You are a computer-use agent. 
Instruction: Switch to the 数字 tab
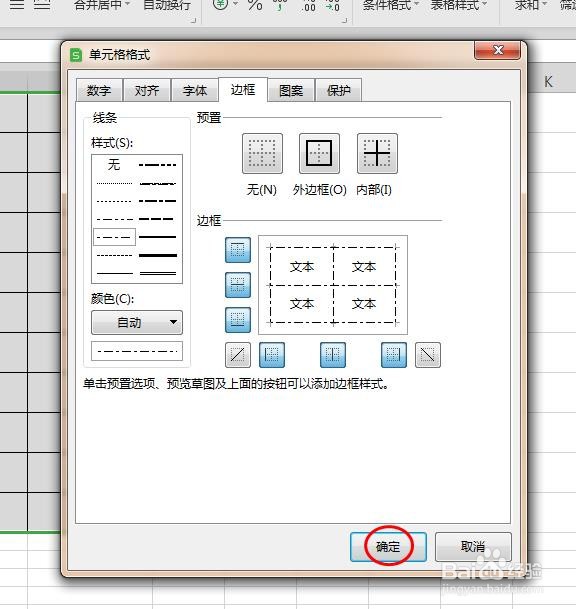coord(99,90)
